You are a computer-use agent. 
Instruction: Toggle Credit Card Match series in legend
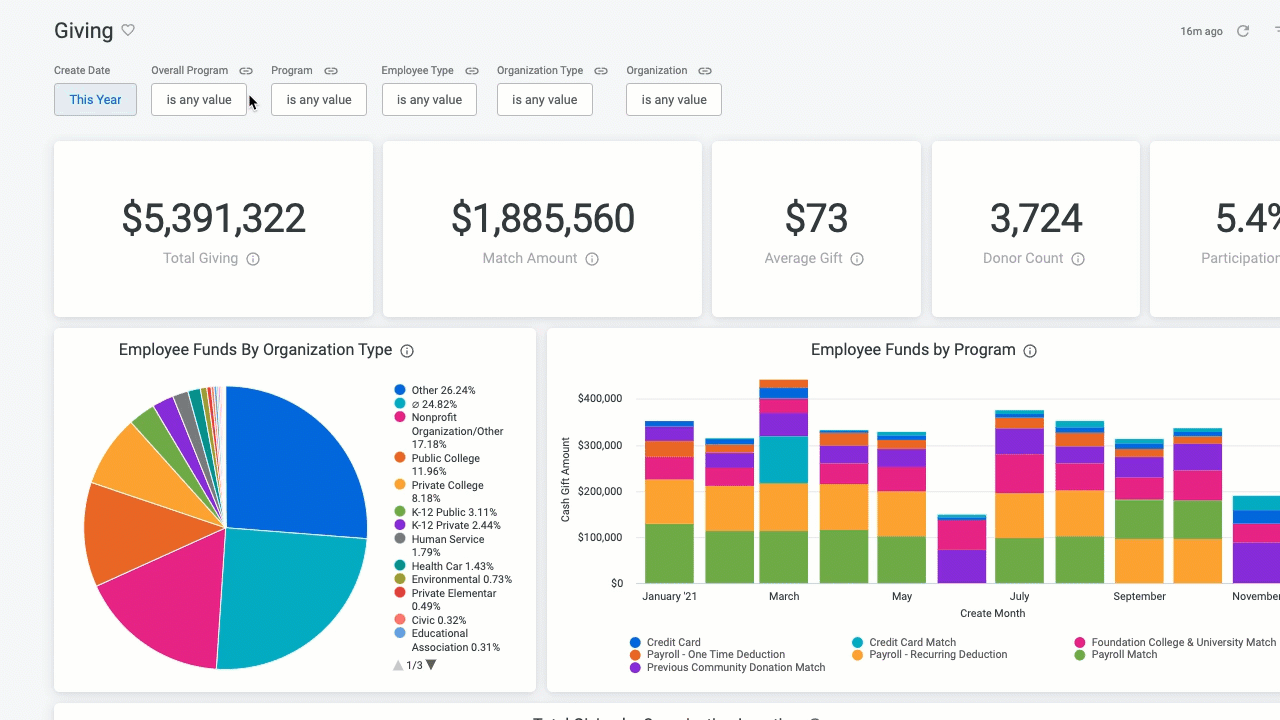point(904,642)
